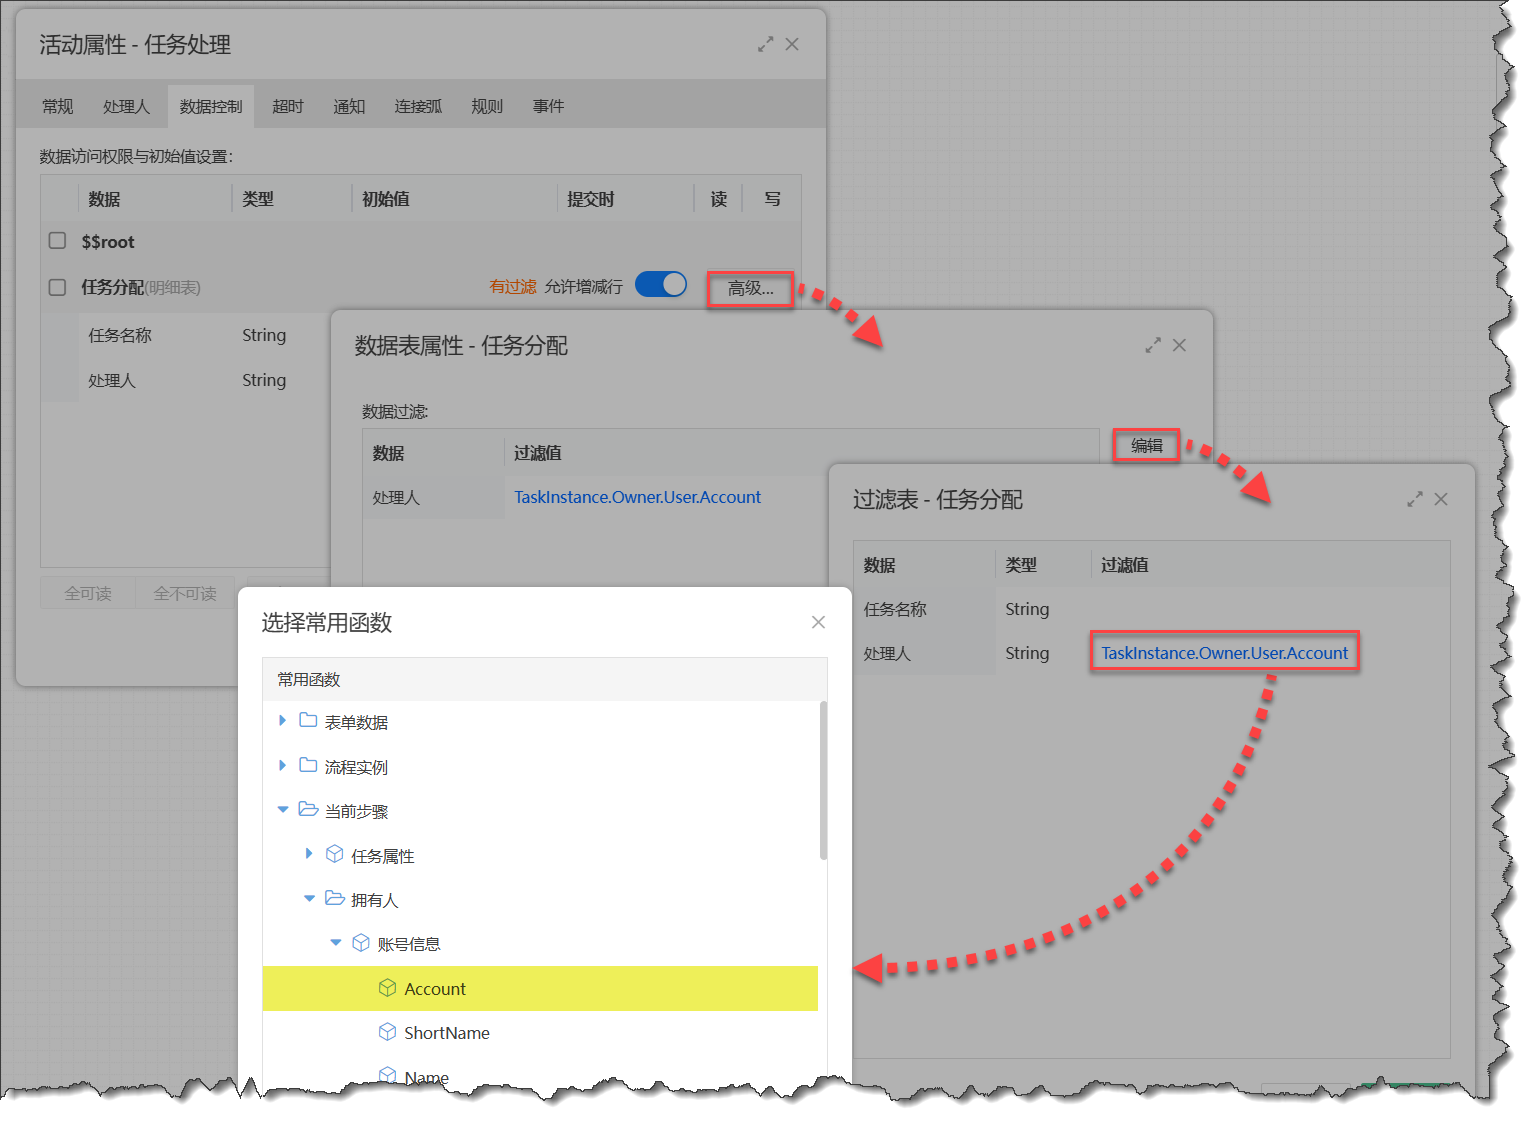Check the 任务分配 row checkbox

58,287
